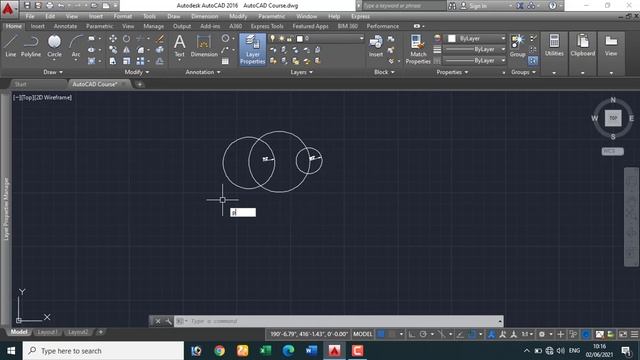Click the Copy tool icon

[113, 50]
